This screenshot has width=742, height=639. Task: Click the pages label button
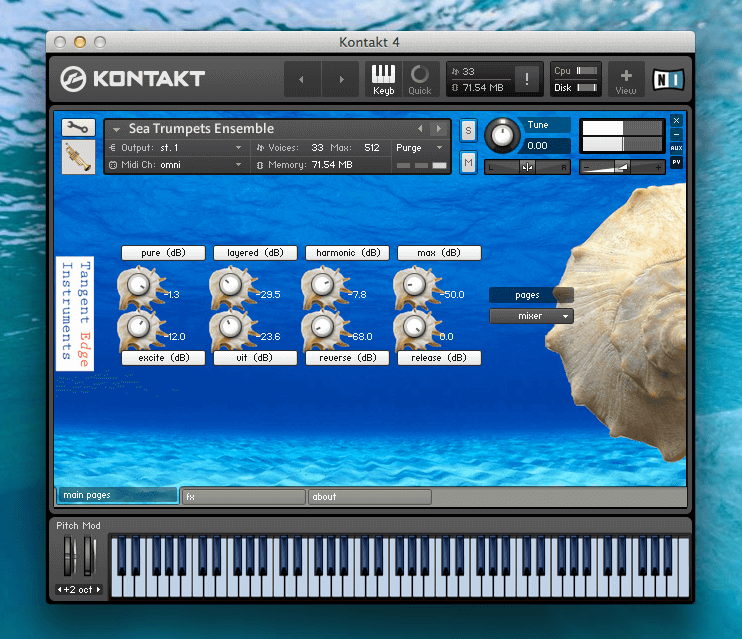tap(531, 295)
